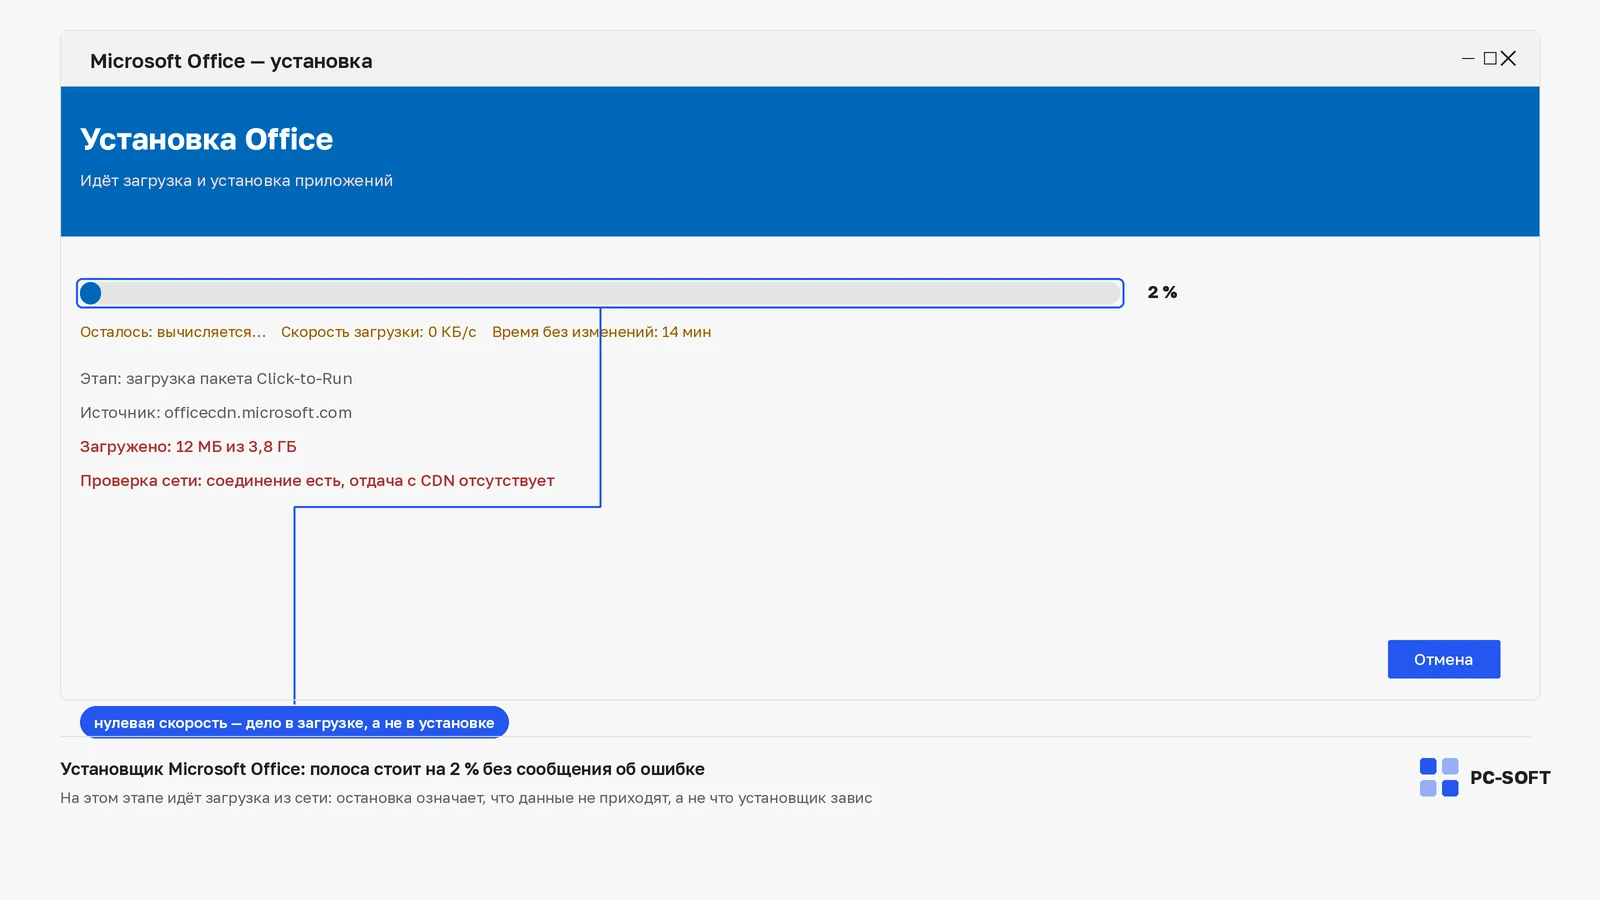The image size is (1600, 900).
Task: Click 'Идёт загрузка и установка приложений' subtitle
Action: pos(236,181)
